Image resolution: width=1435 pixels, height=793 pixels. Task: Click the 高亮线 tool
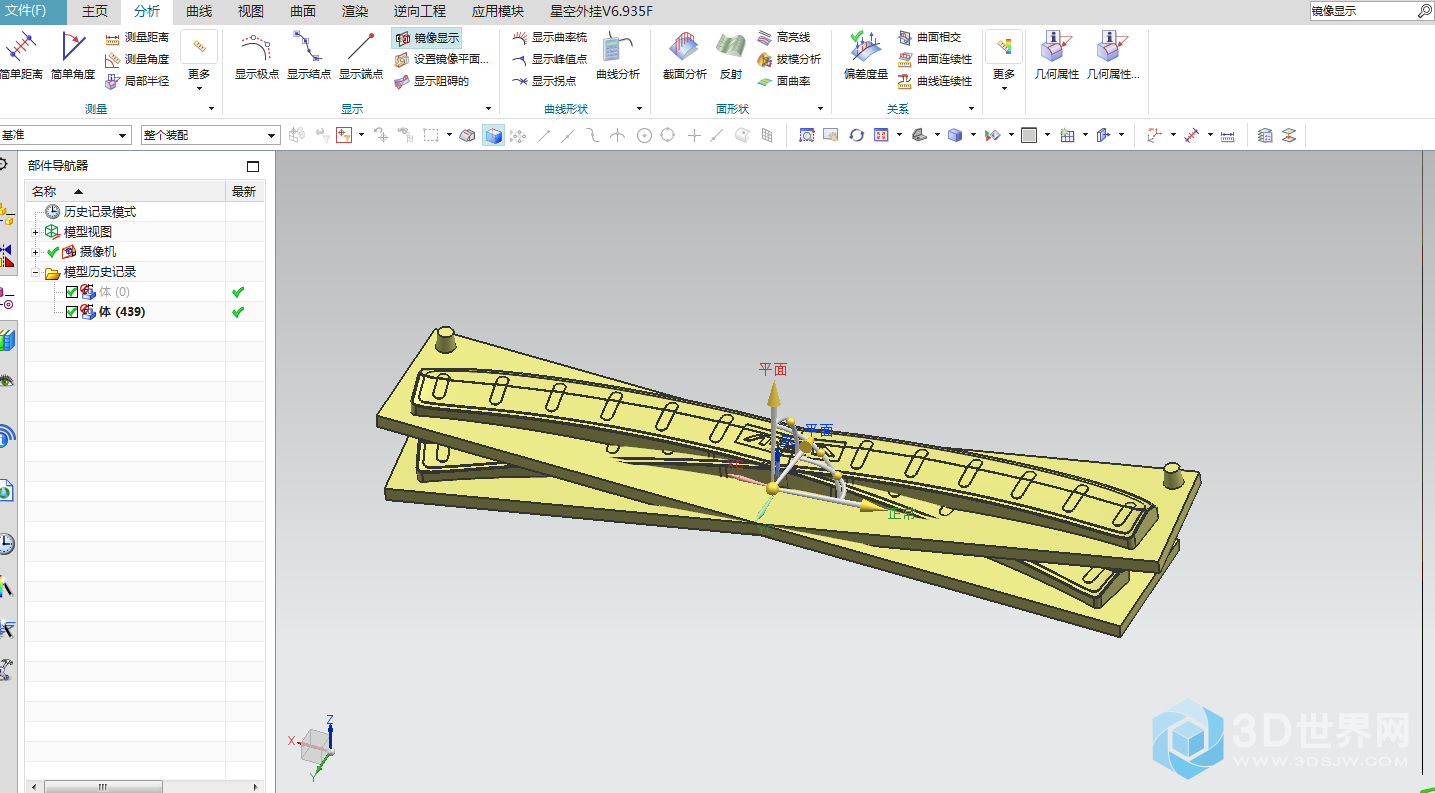pos(784,37)
